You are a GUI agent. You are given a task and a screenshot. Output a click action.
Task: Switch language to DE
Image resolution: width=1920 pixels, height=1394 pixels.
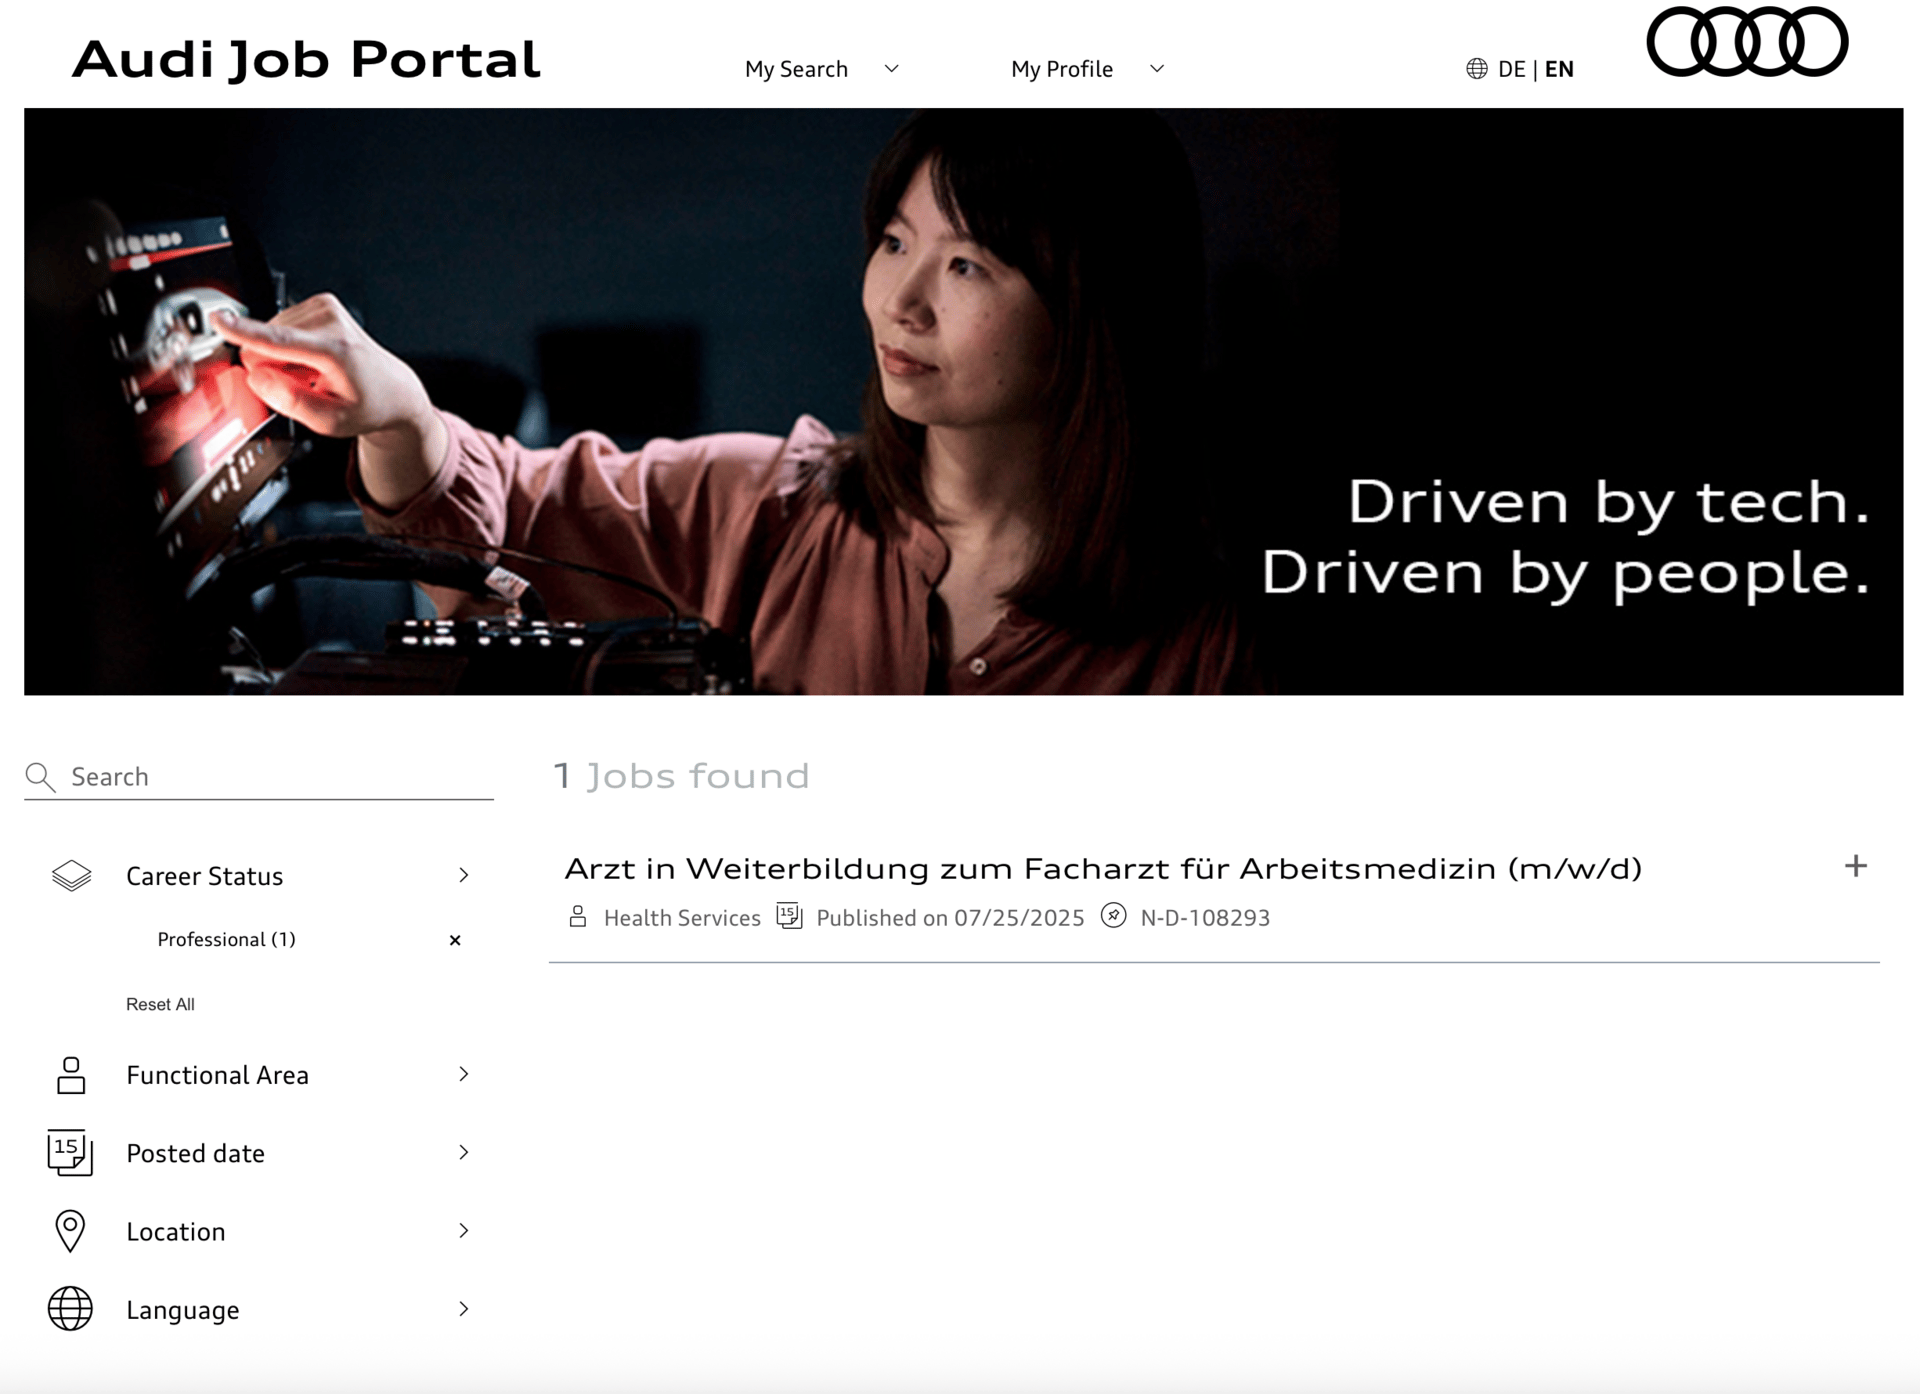pyautogui.click(x=1511, y=69)
